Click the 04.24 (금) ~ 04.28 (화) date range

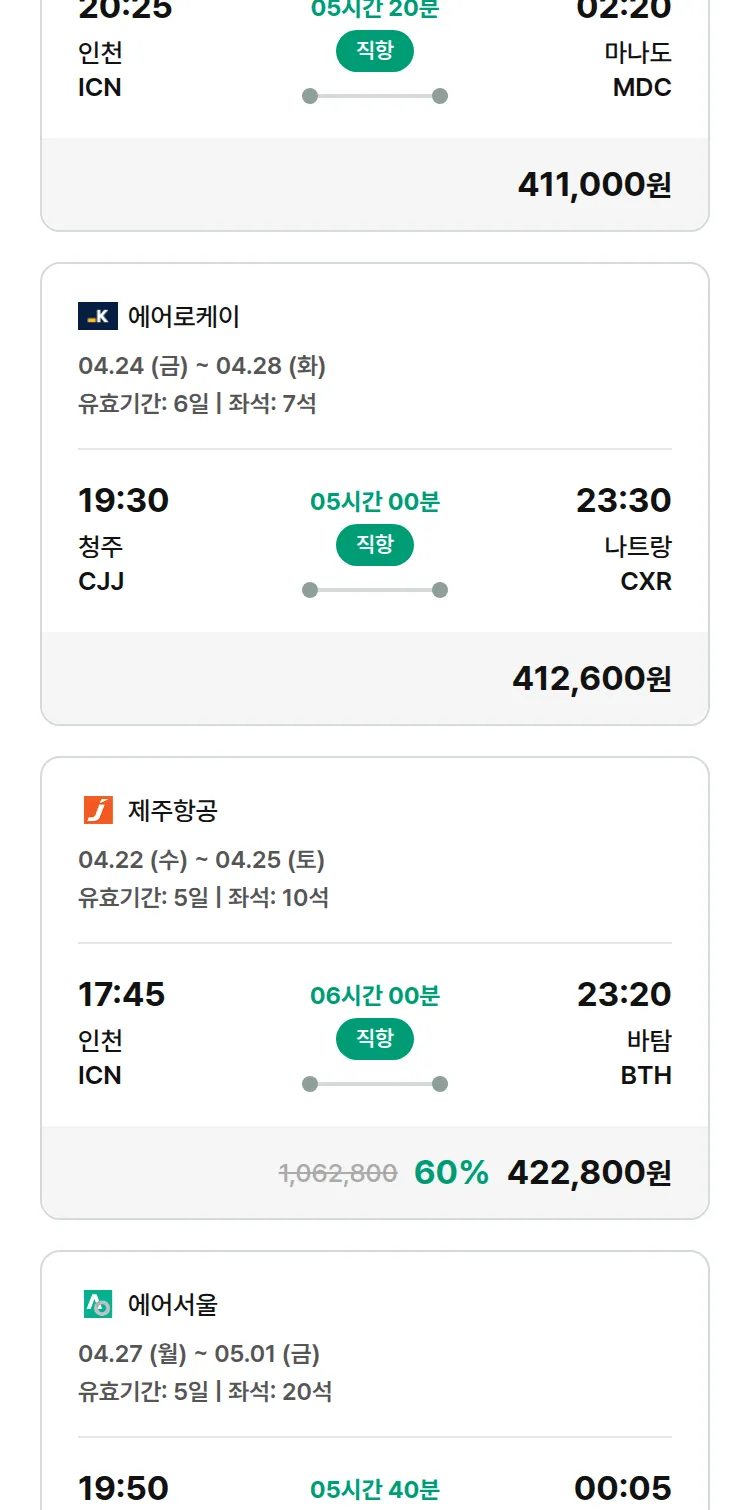202,366
